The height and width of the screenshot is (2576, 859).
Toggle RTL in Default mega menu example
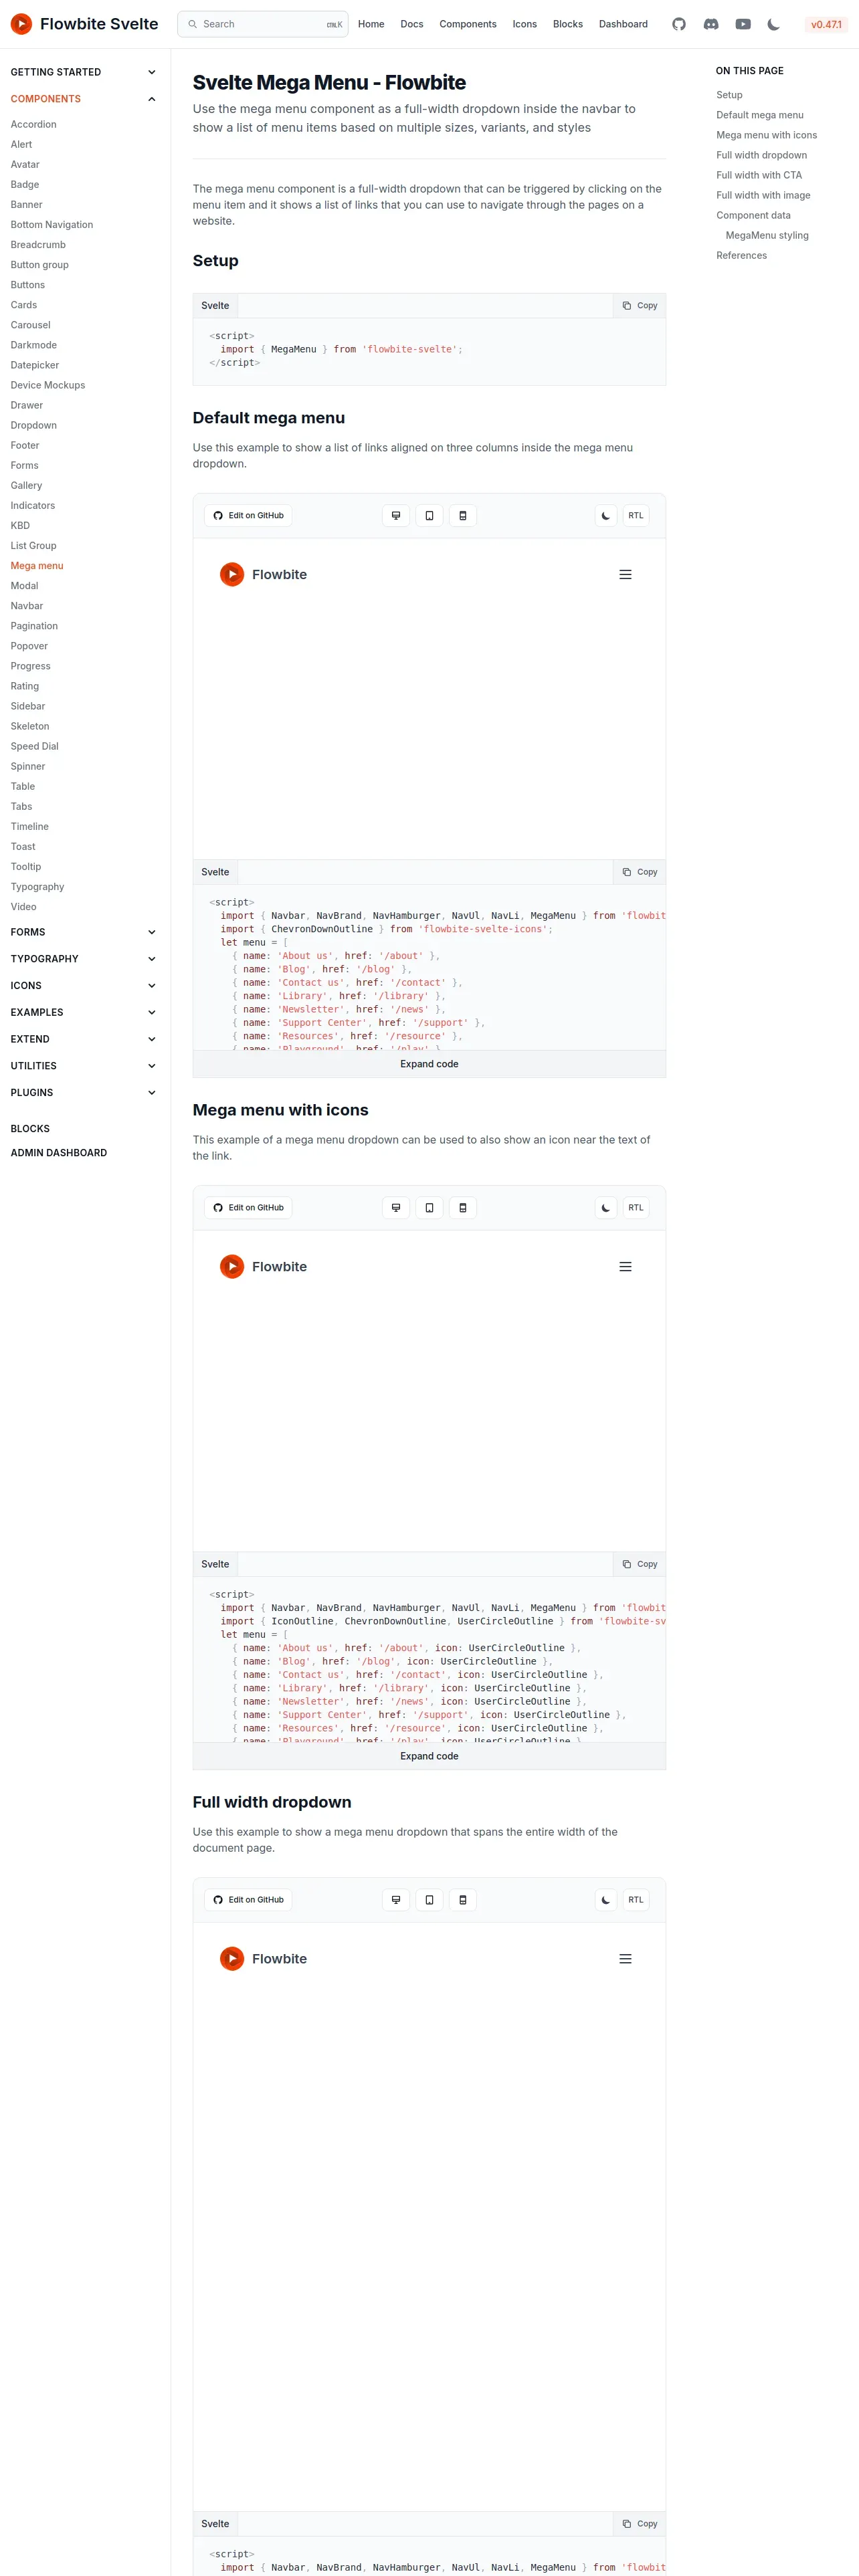coord(636,516)
